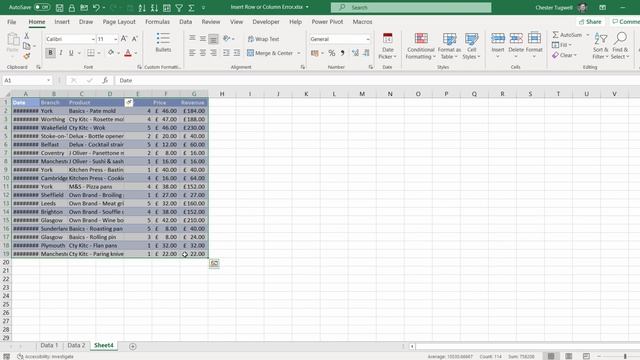Toggle Italic formatting
The image size is (640, 360).
(x=61, y=53)
